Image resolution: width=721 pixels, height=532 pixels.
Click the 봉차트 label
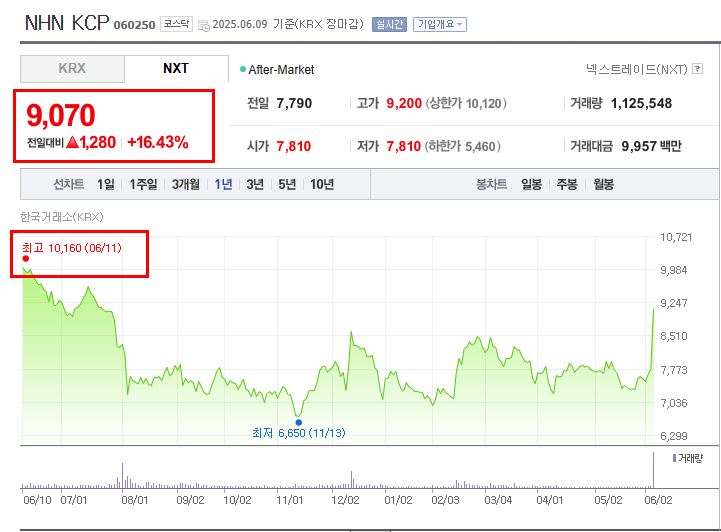click(x=492, y=184)
